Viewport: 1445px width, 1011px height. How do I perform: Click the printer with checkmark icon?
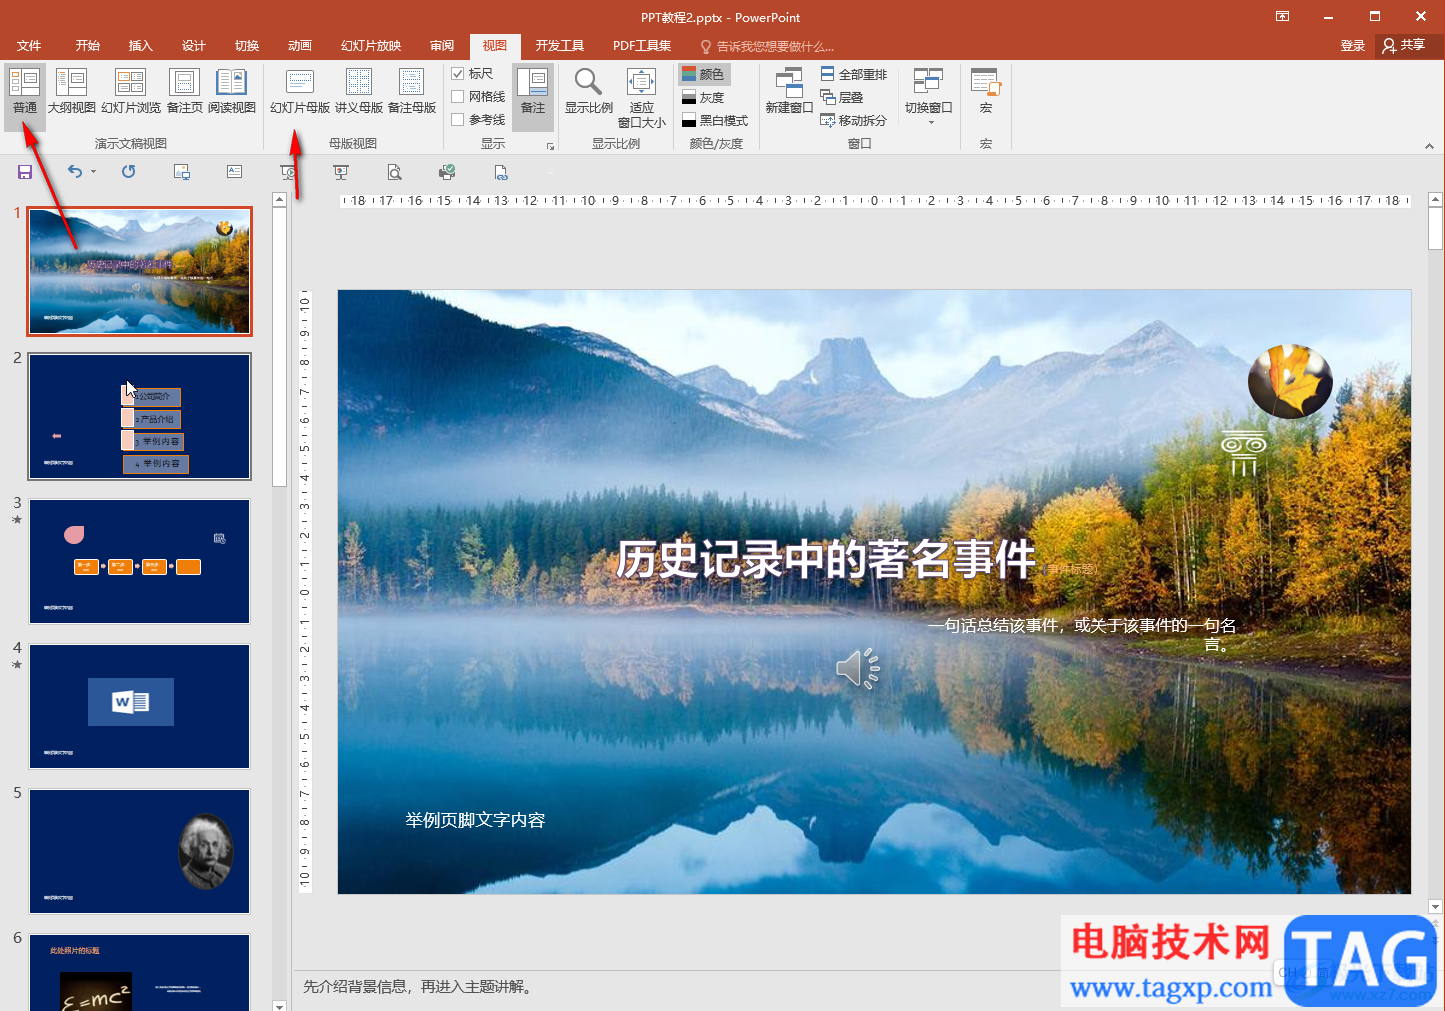(447, 172)
